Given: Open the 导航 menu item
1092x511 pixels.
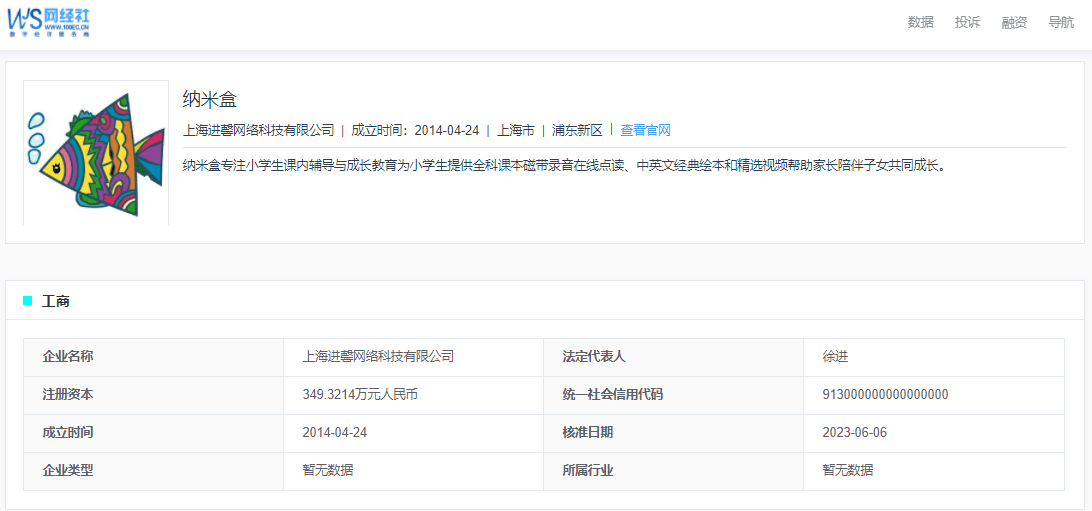Looking at the screenshot, I should tap(1061, 22).
